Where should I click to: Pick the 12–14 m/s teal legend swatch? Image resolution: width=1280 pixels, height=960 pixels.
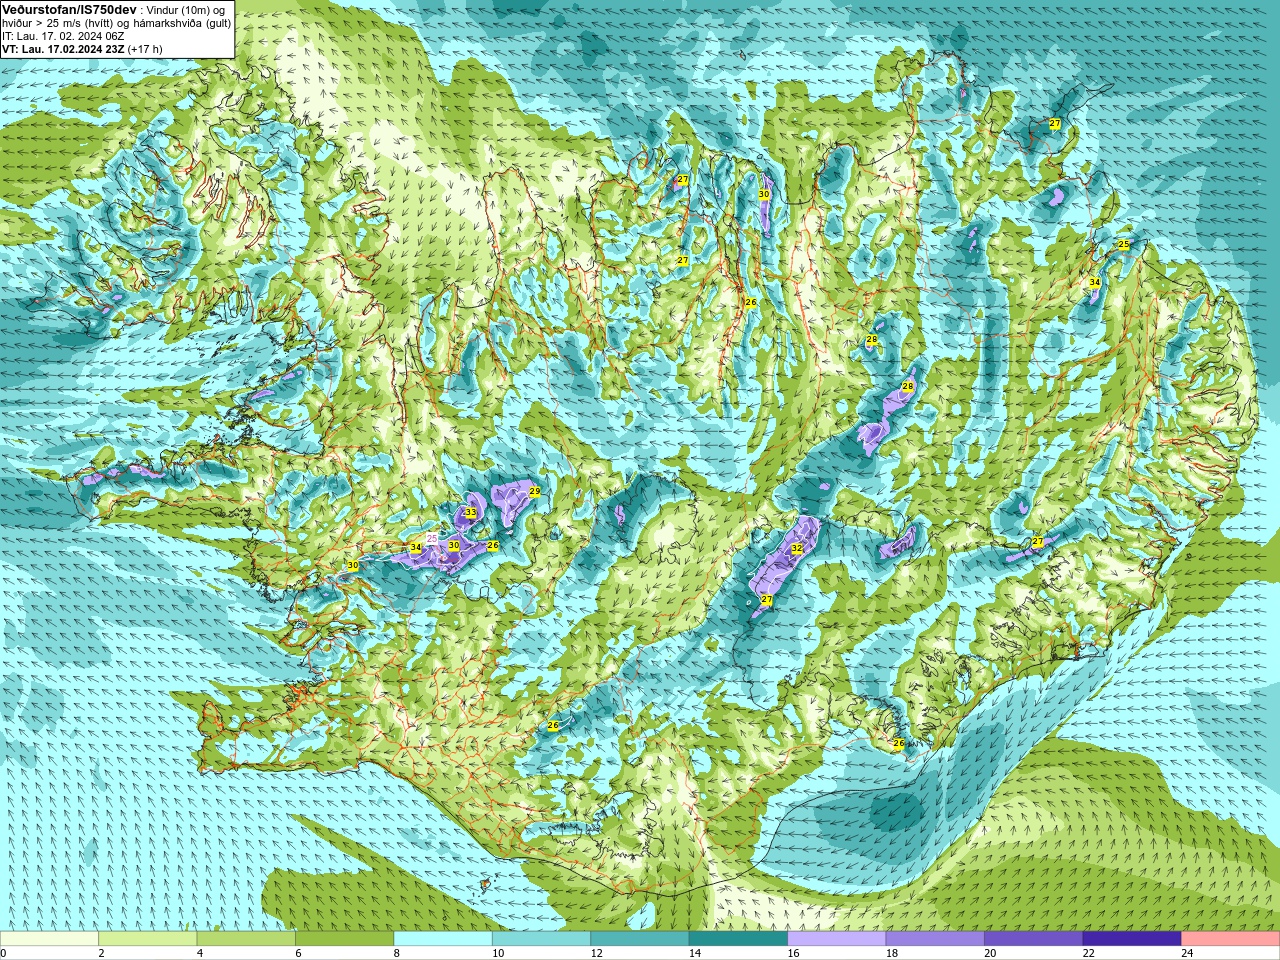(640, 939)
